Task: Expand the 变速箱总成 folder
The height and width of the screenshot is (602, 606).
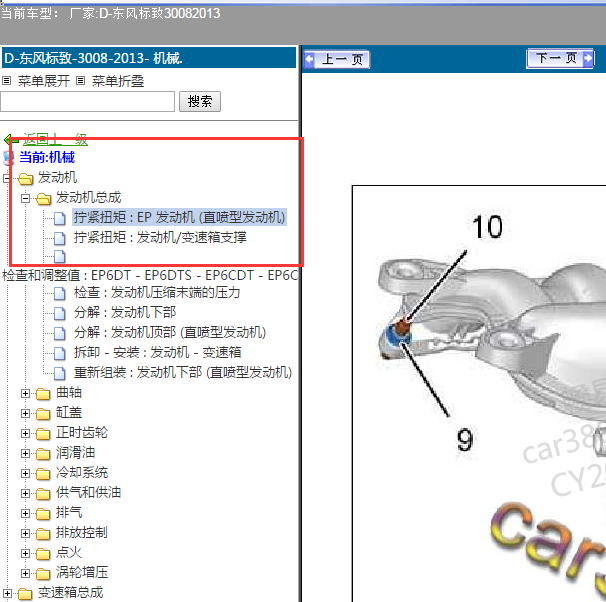Action: click(x=7, y=593)
